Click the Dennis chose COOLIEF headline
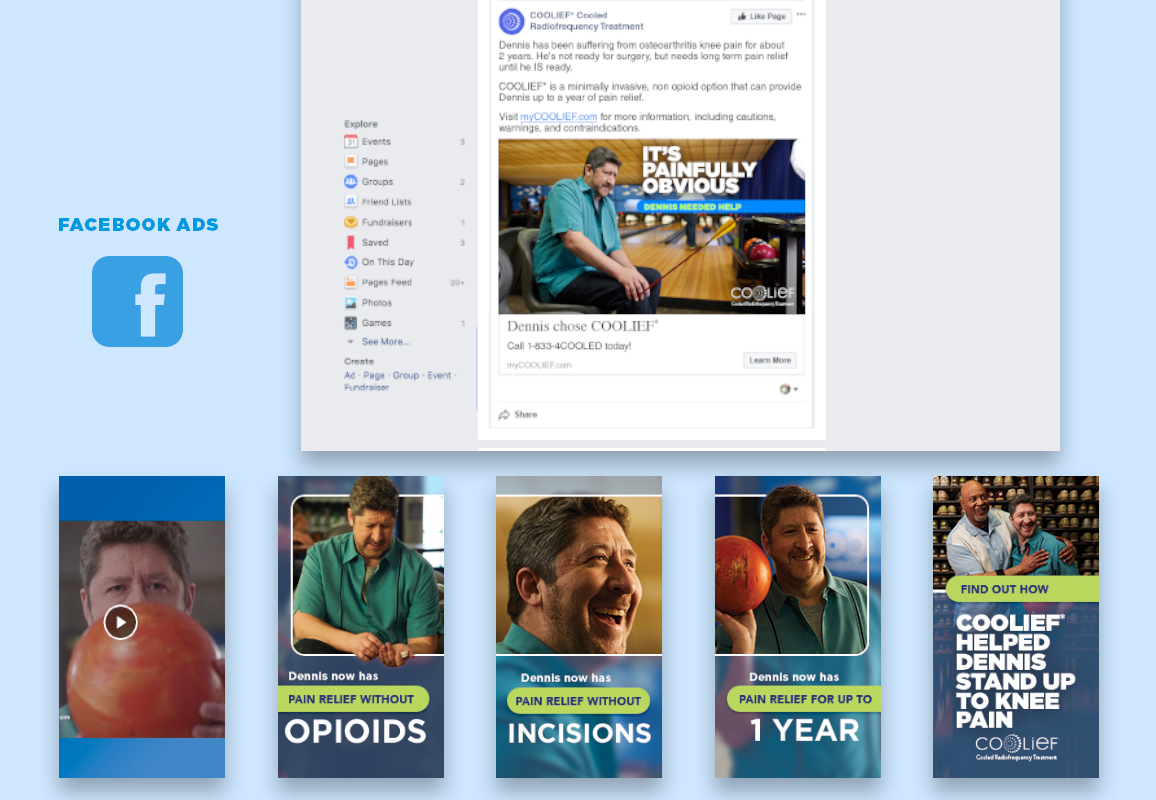Image resolution: width=1156 pixels, height=800 pixels. (x=582, y=326)
